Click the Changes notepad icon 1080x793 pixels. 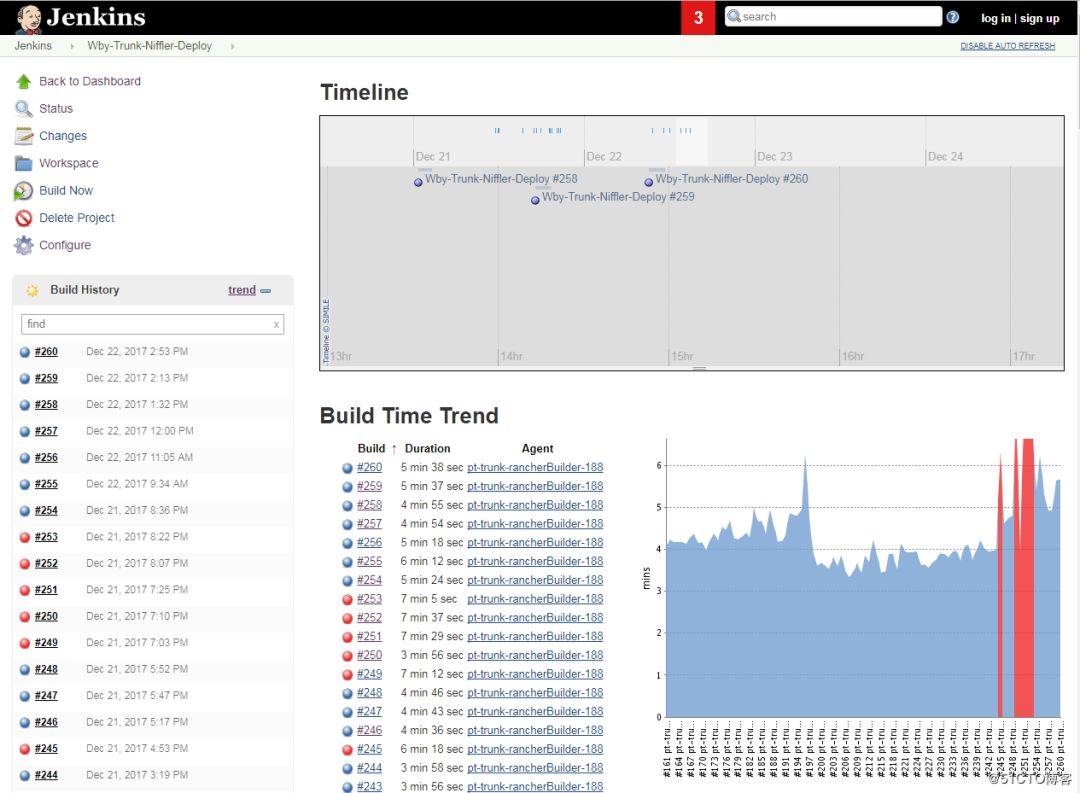pyautogui.click(x=23, y=136)
